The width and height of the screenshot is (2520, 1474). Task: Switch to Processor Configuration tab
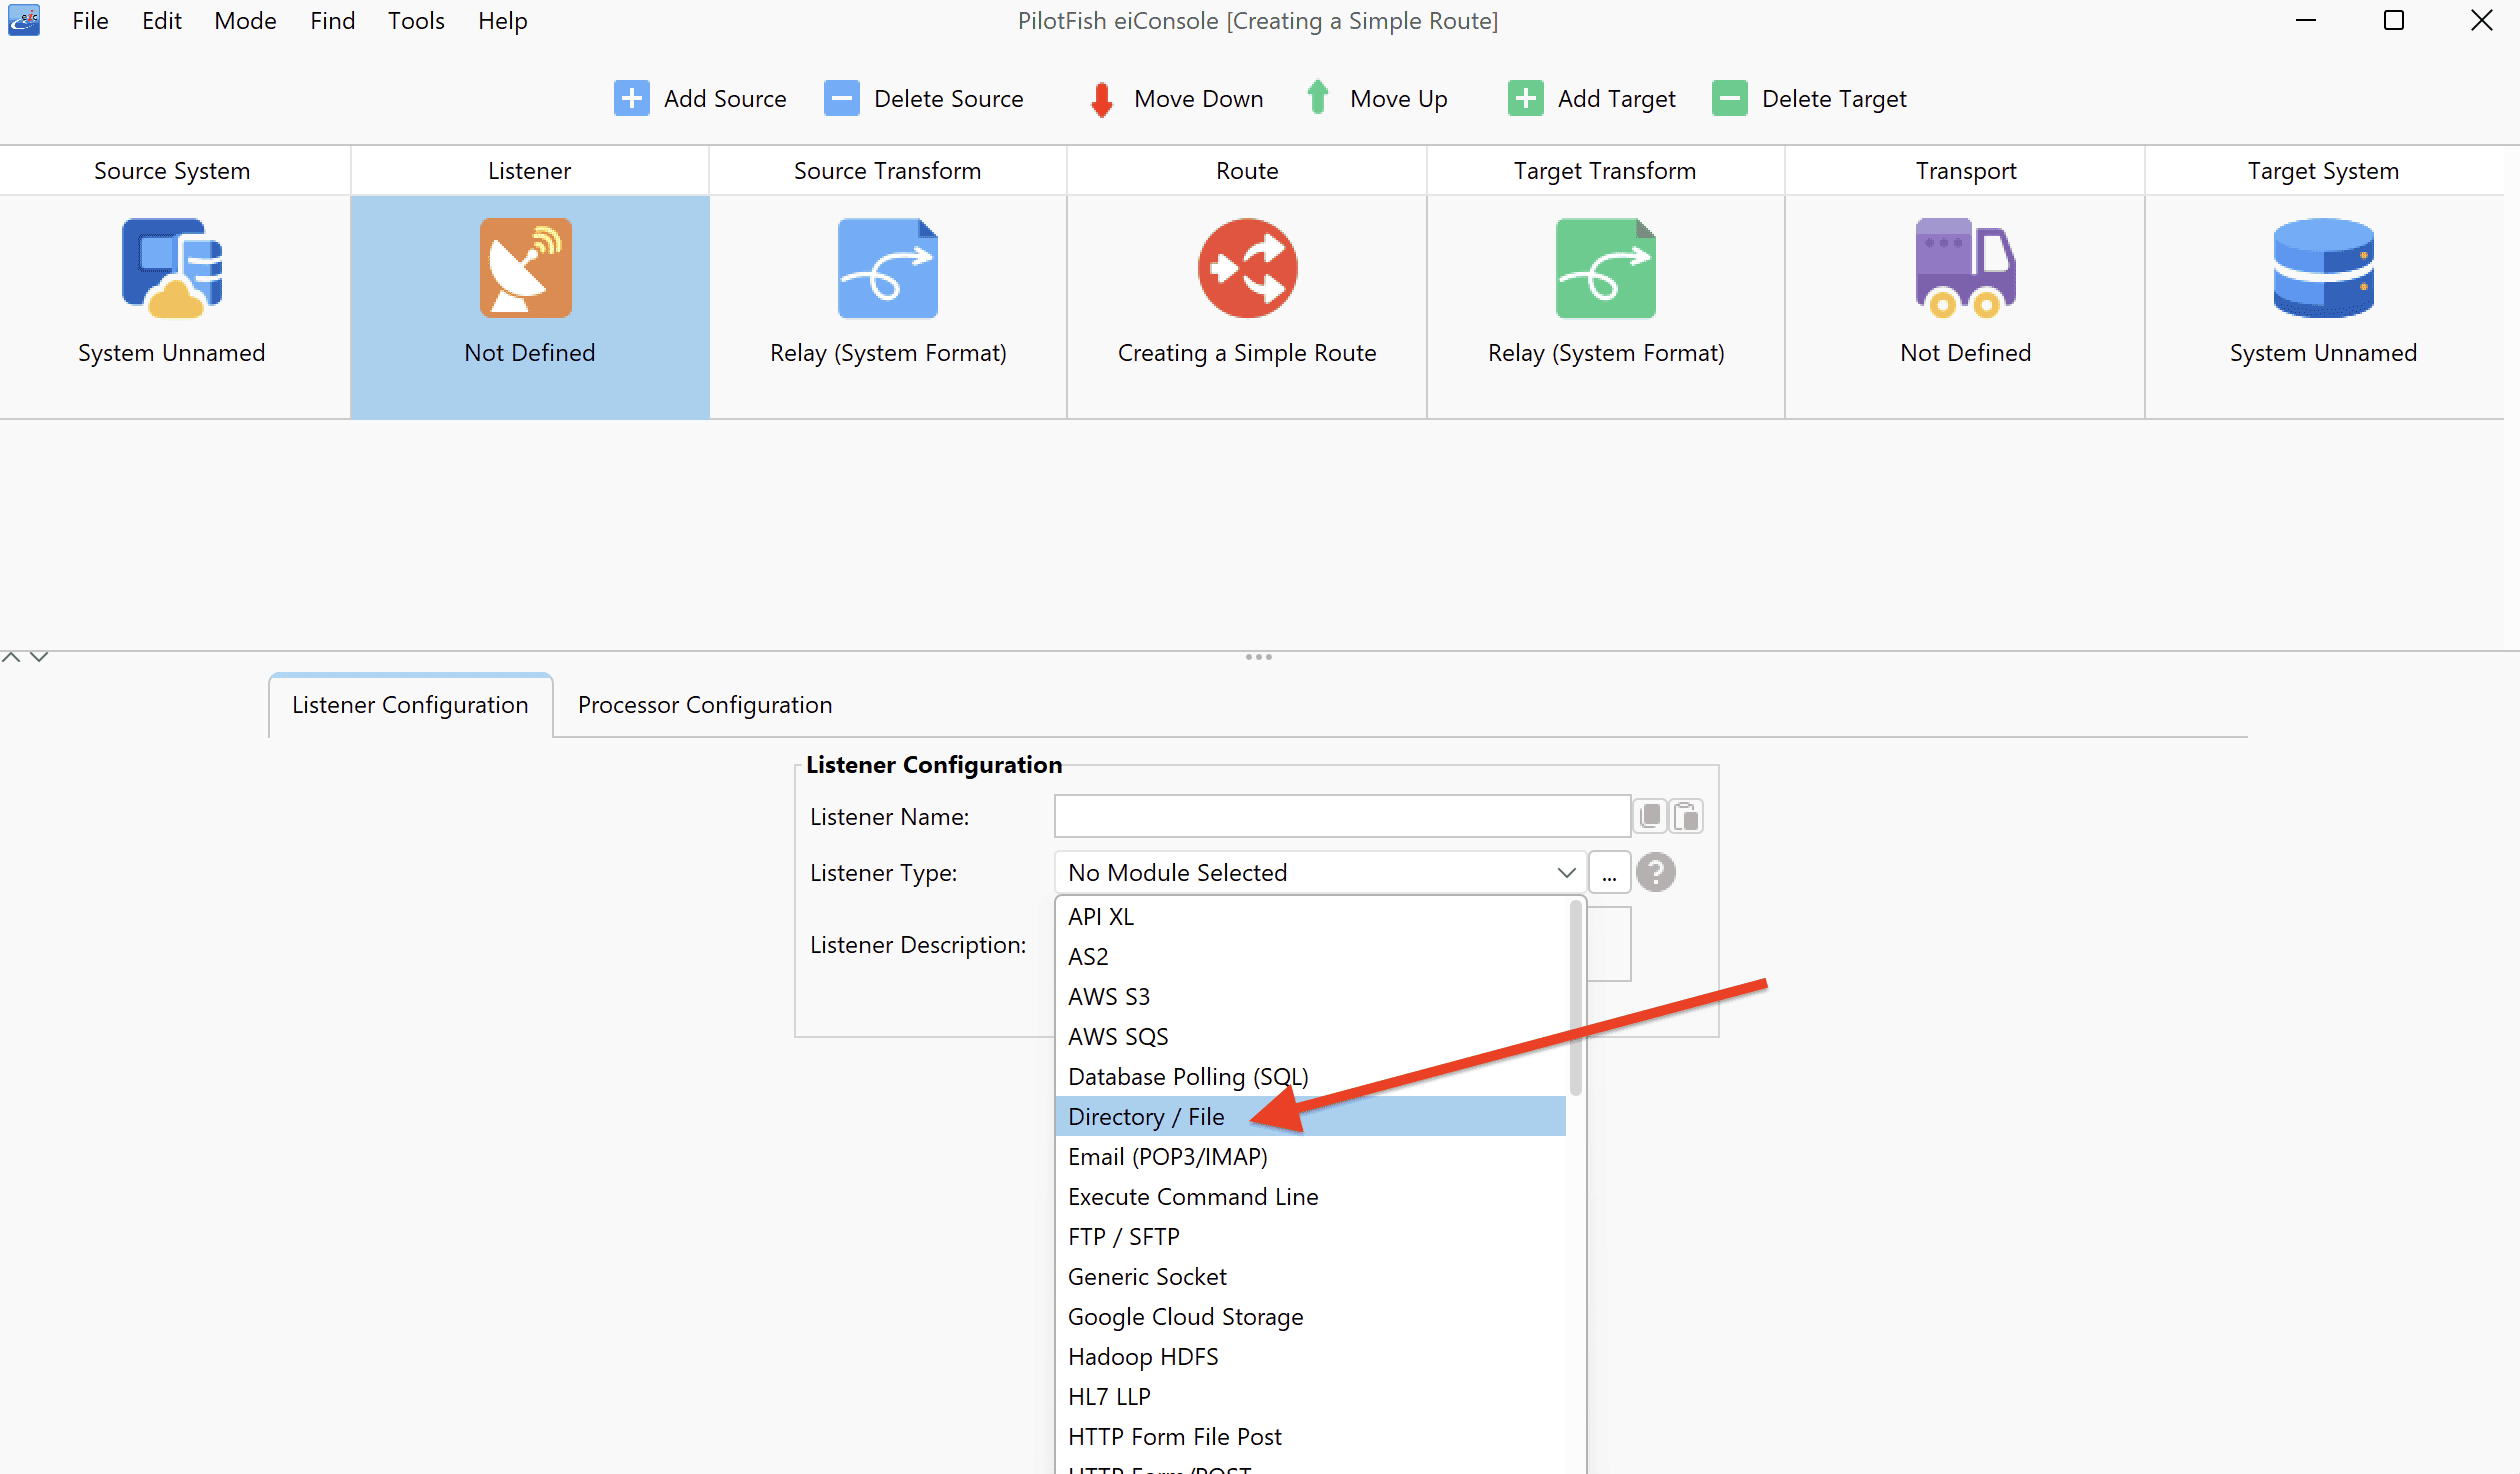coord(704,705)
